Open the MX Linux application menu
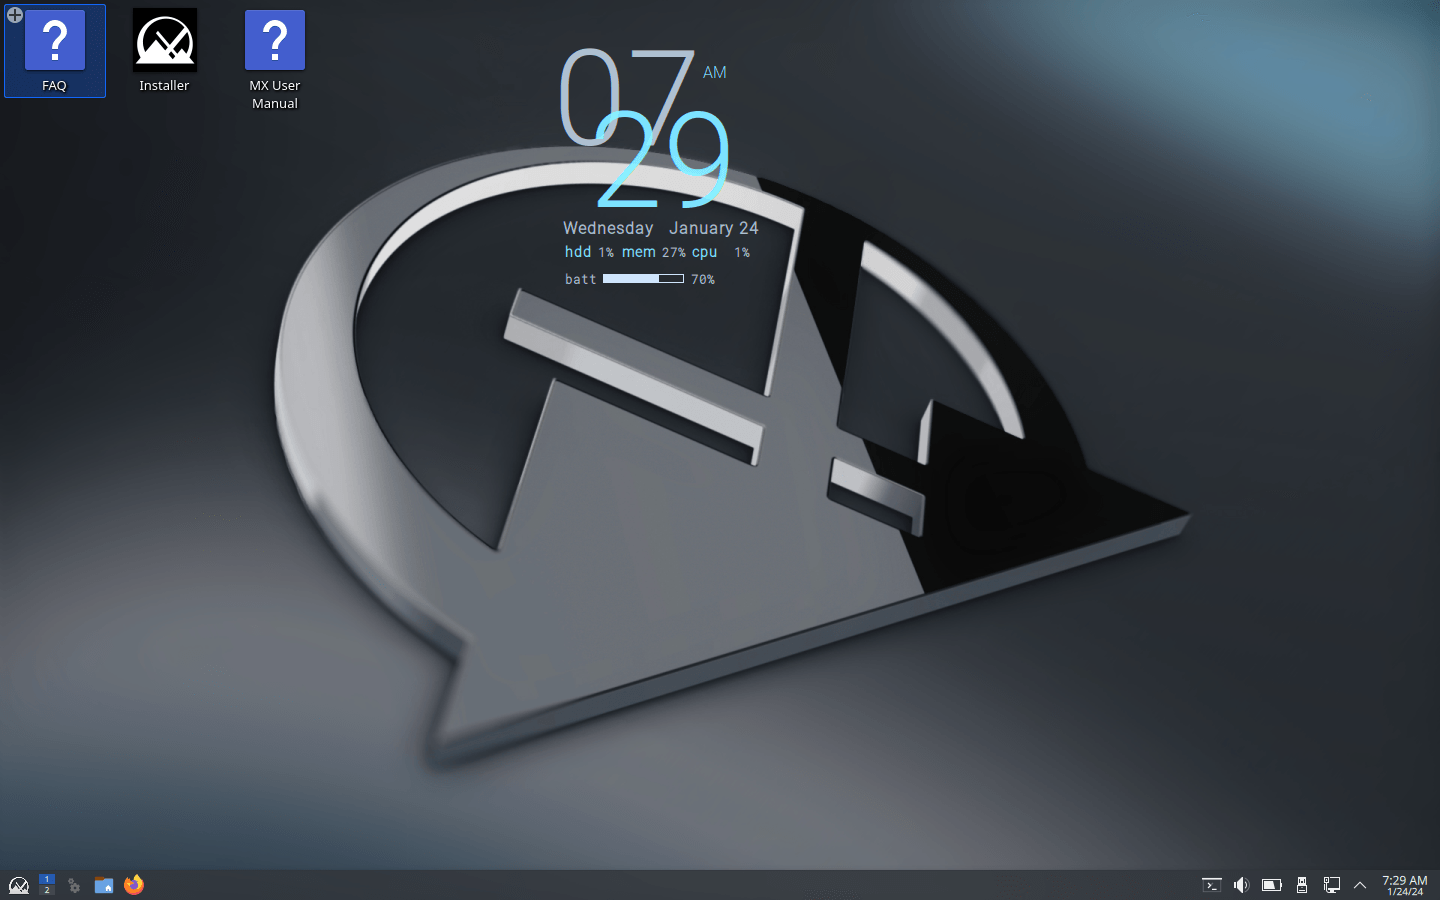This screenshot has width=1440, height=900. pyautogui.click(x=18, y=885)
